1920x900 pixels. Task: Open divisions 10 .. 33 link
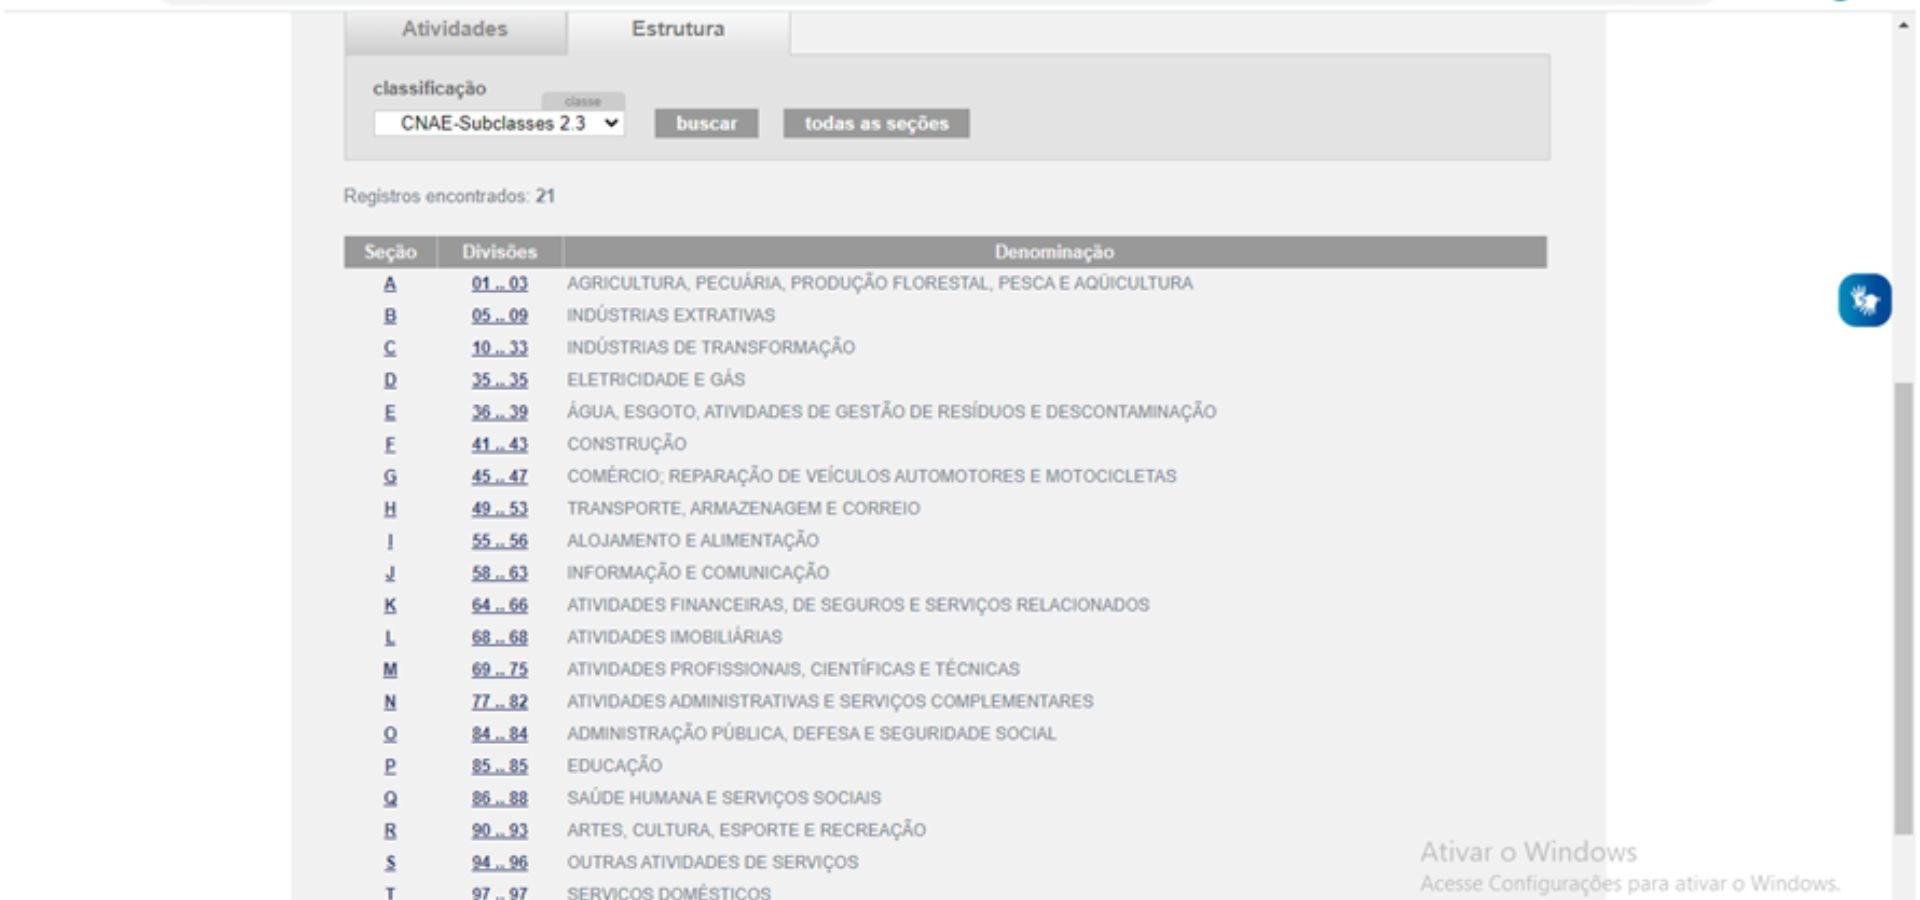point(500,348)
